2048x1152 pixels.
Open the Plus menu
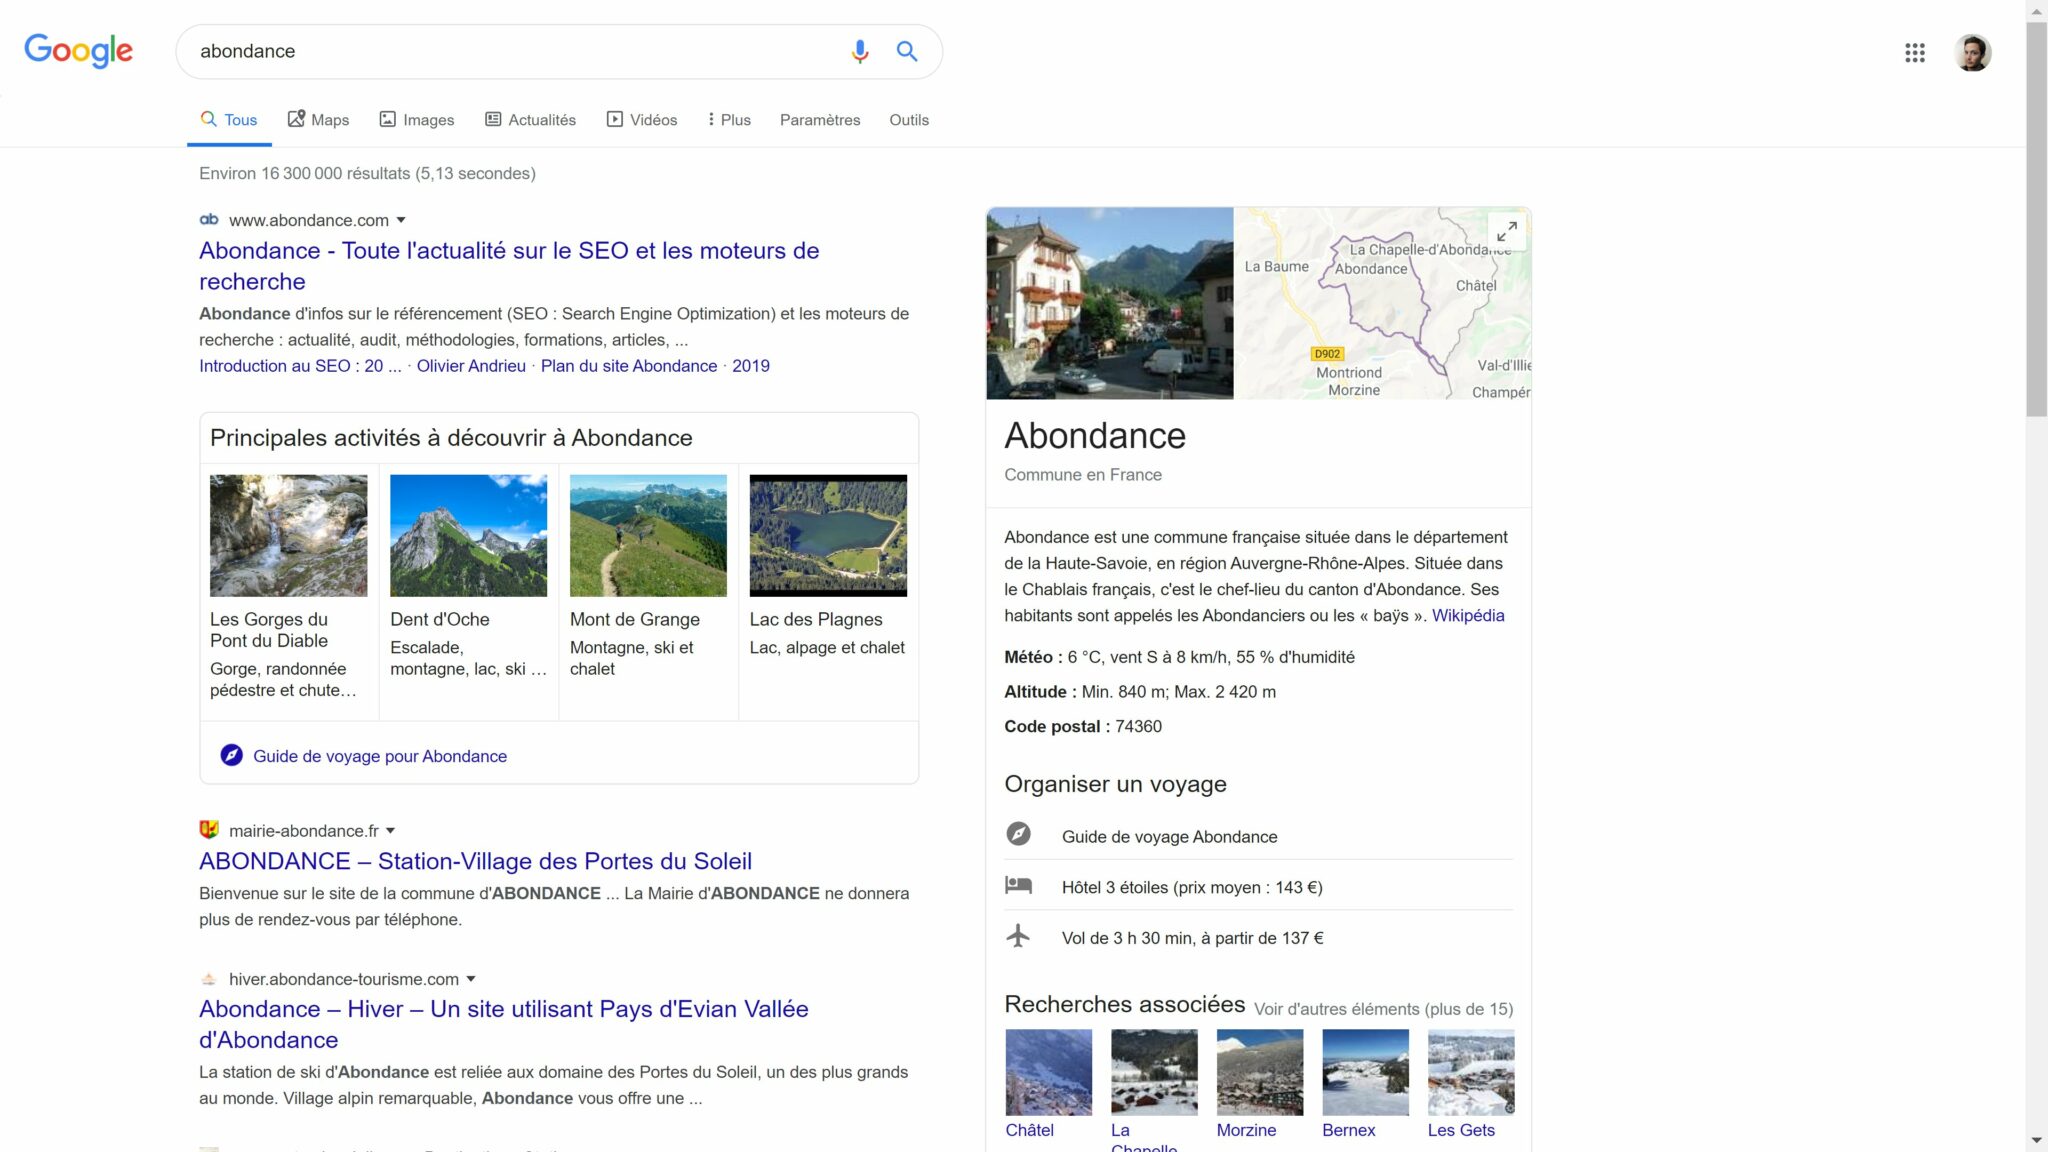729,119
